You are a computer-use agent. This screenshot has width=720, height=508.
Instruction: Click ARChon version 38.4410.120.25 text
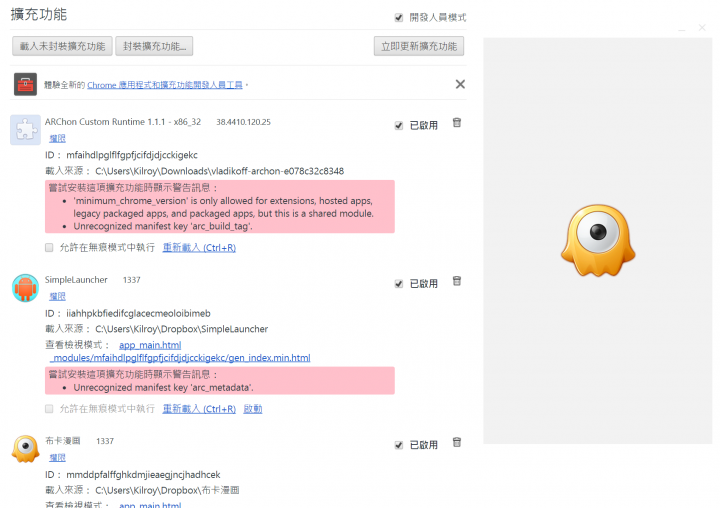(x=243, y=122)
